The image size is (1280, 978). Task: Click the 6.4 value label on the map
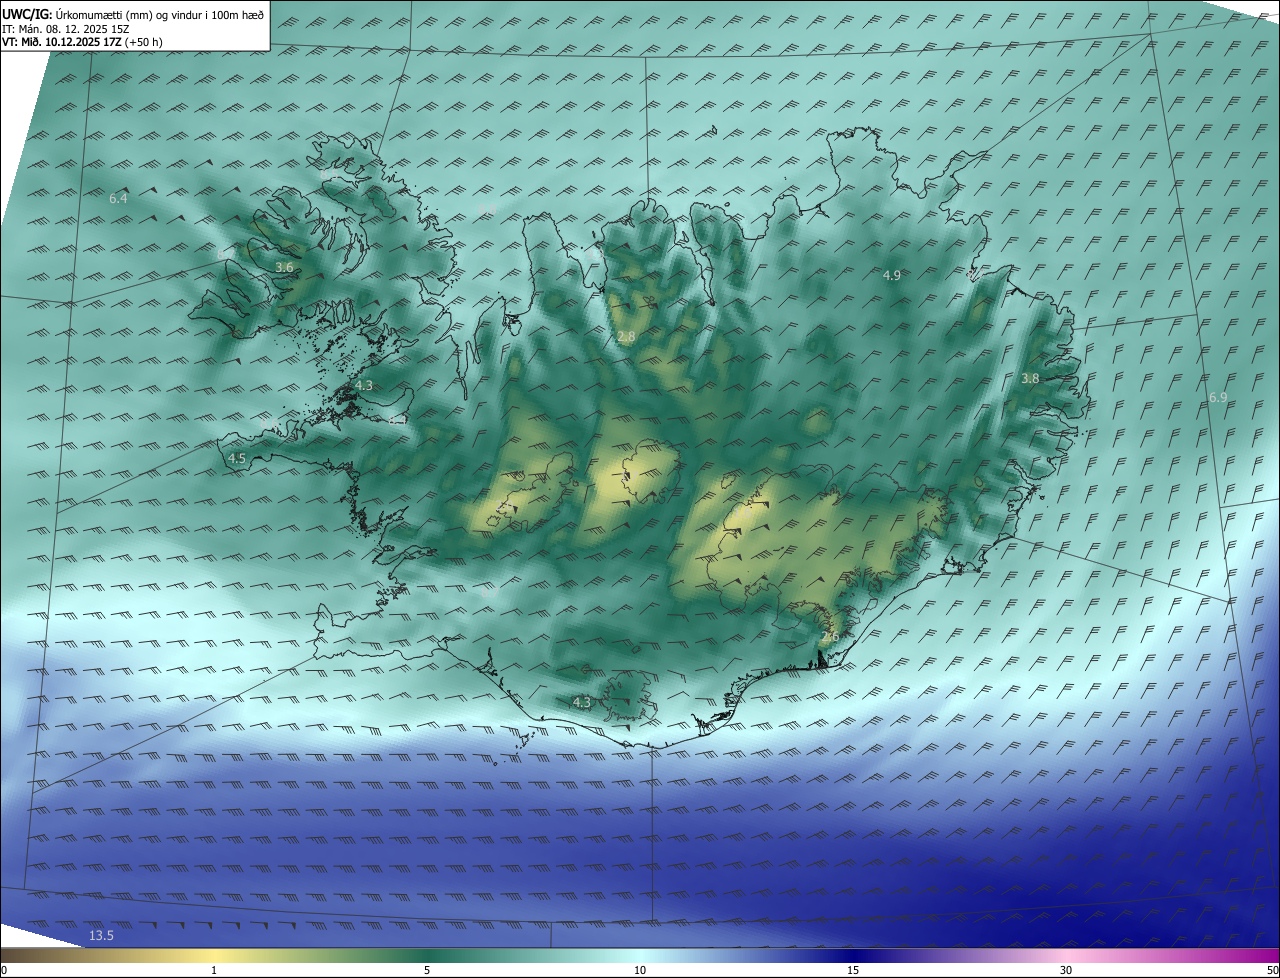[118, 199]
